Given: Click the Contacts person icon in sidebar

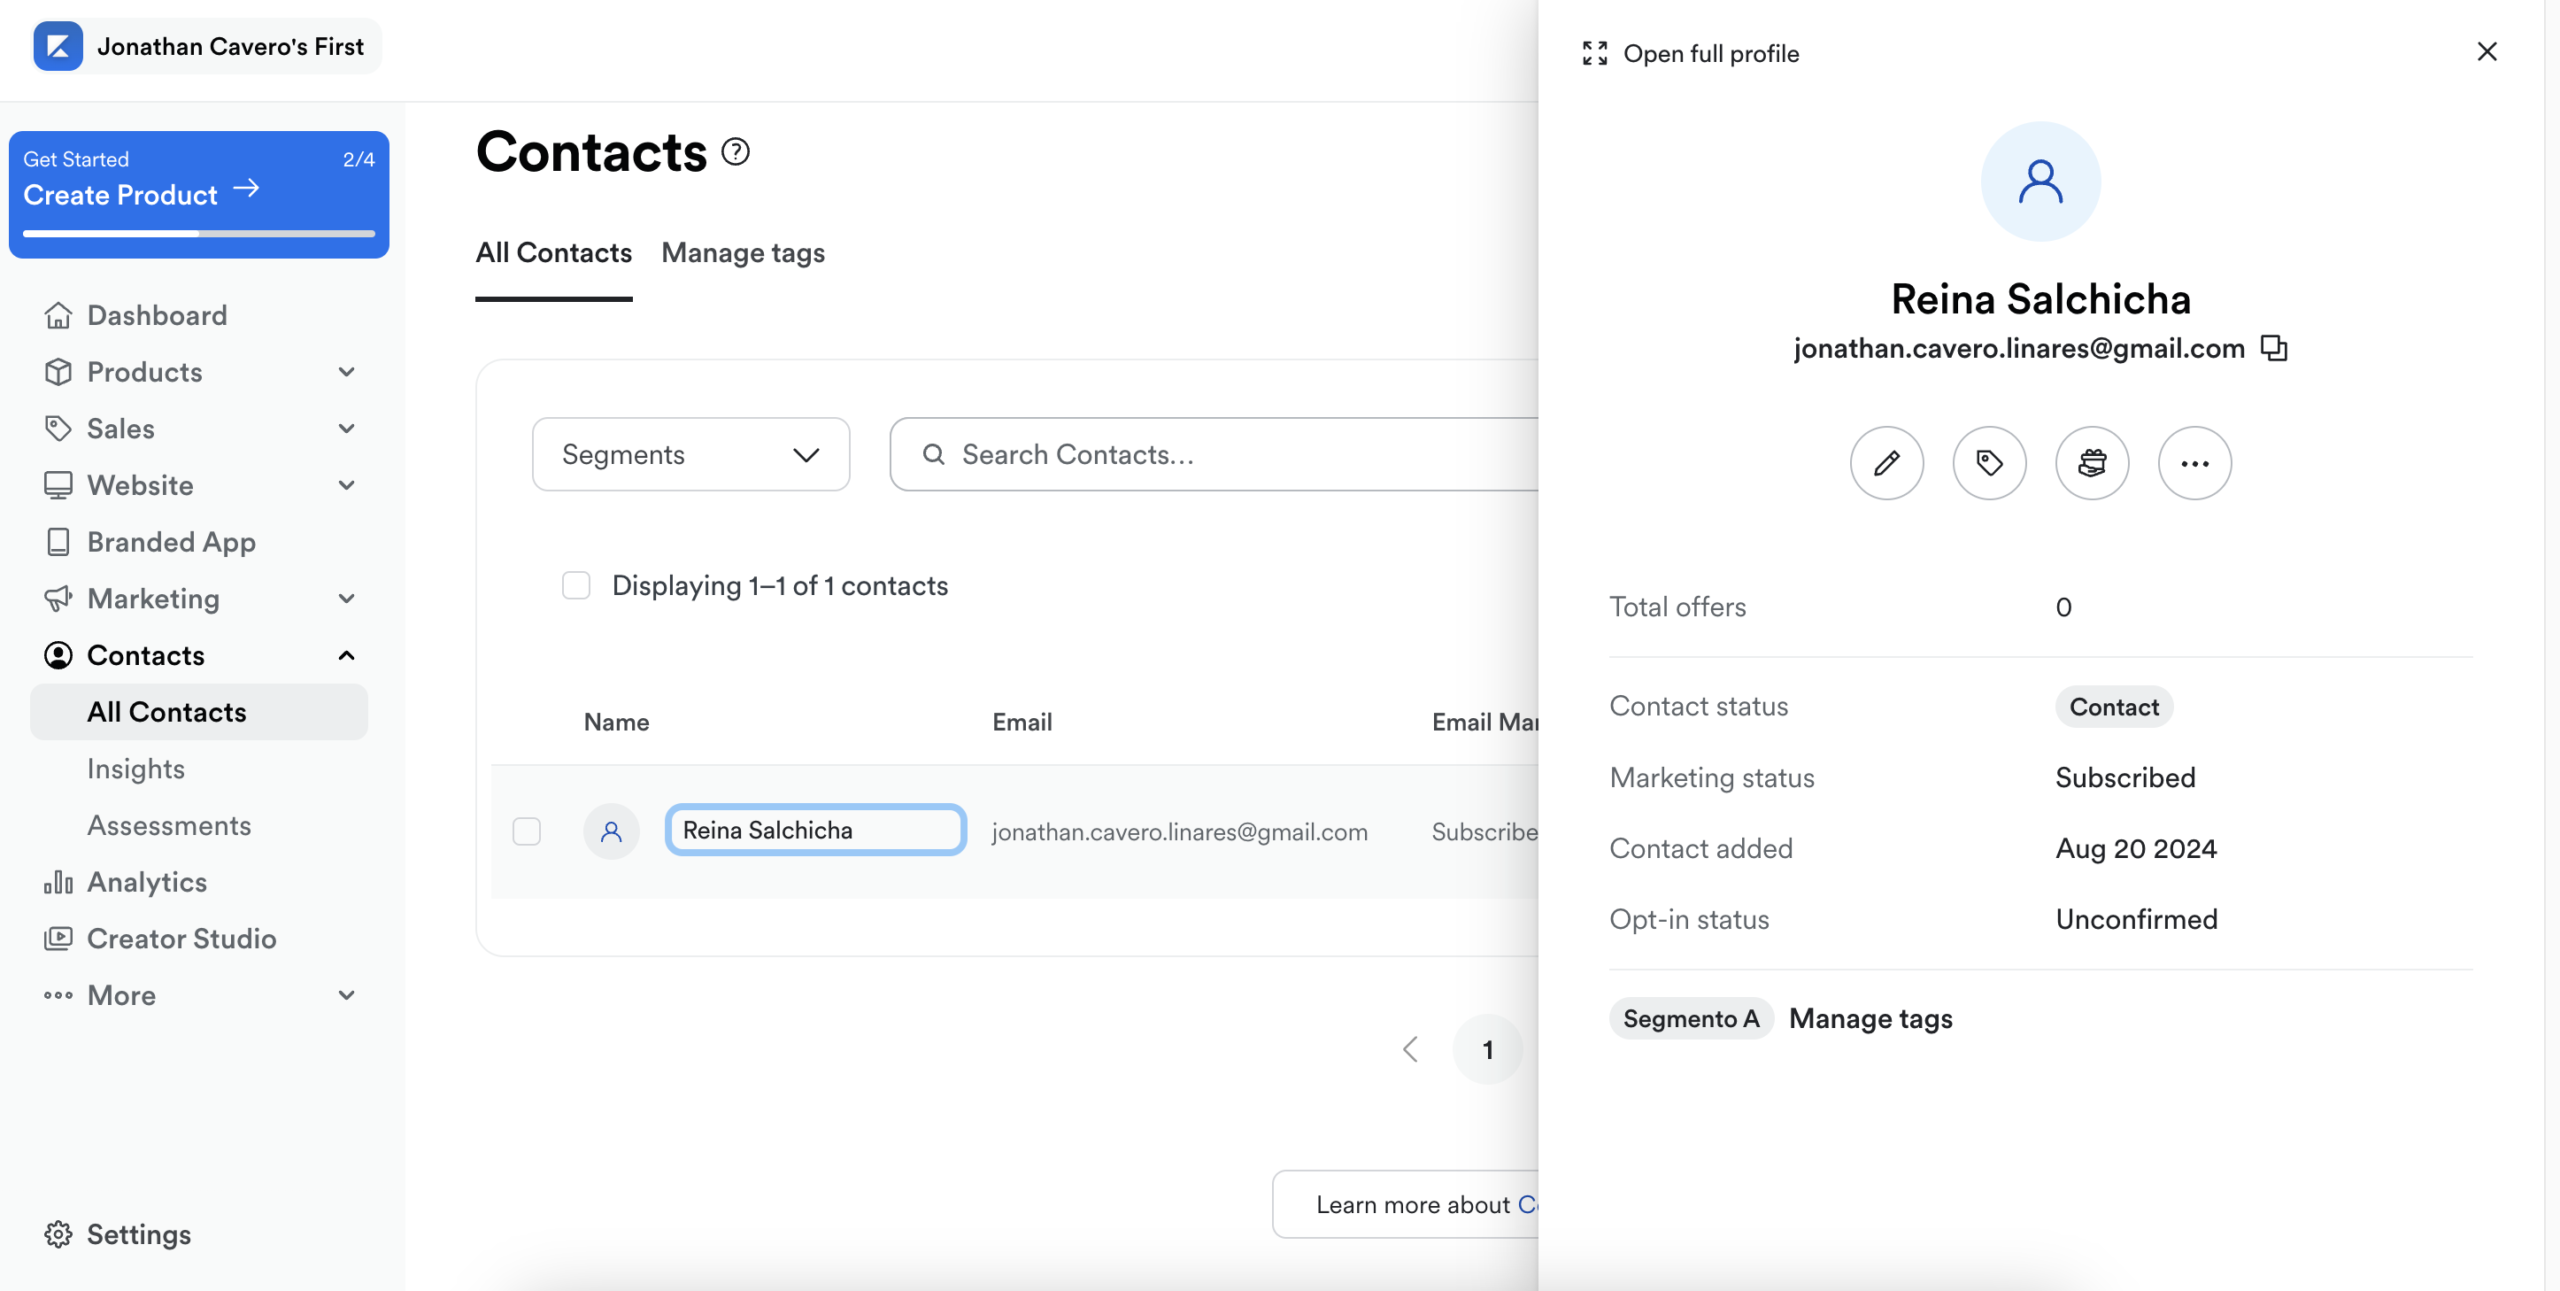Looking at the screenshot, I should click(x=58, y=656).
